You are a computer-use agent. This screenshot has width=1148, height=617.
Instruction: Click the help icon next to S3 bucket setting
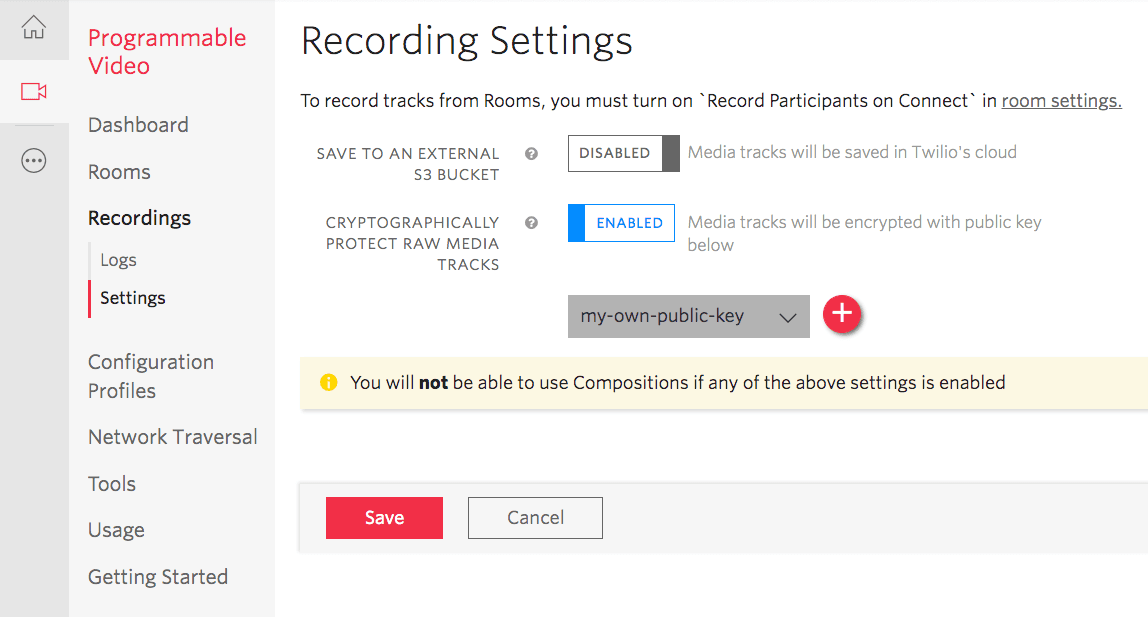531,153
